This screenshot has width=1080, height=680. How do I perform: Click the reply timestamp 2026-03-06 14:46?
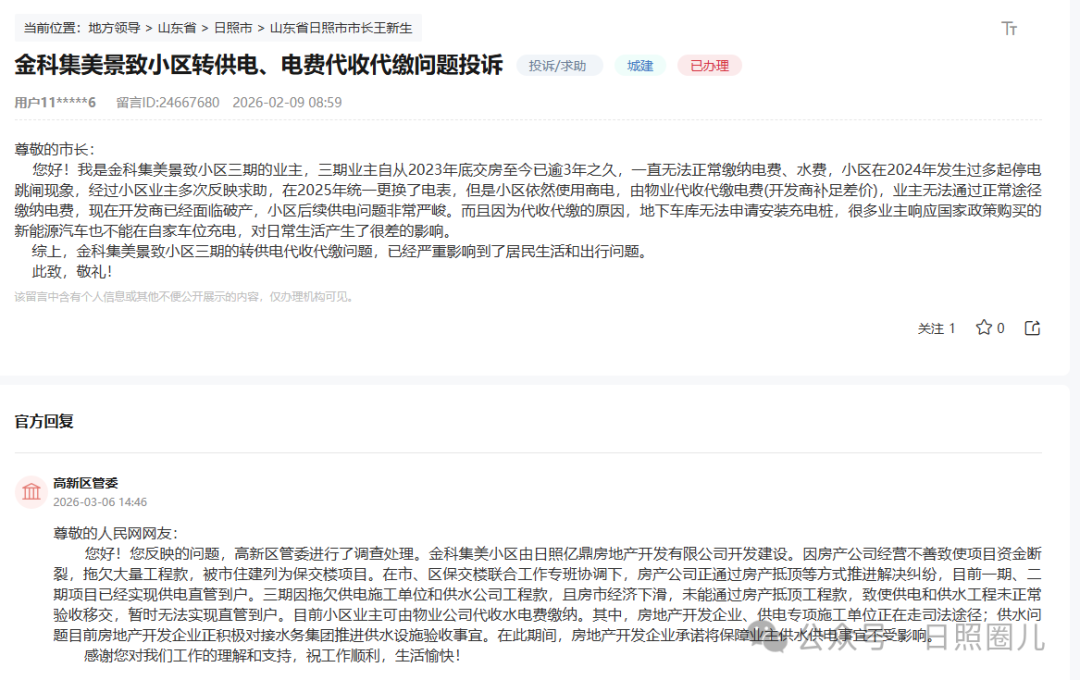point(100,502)
